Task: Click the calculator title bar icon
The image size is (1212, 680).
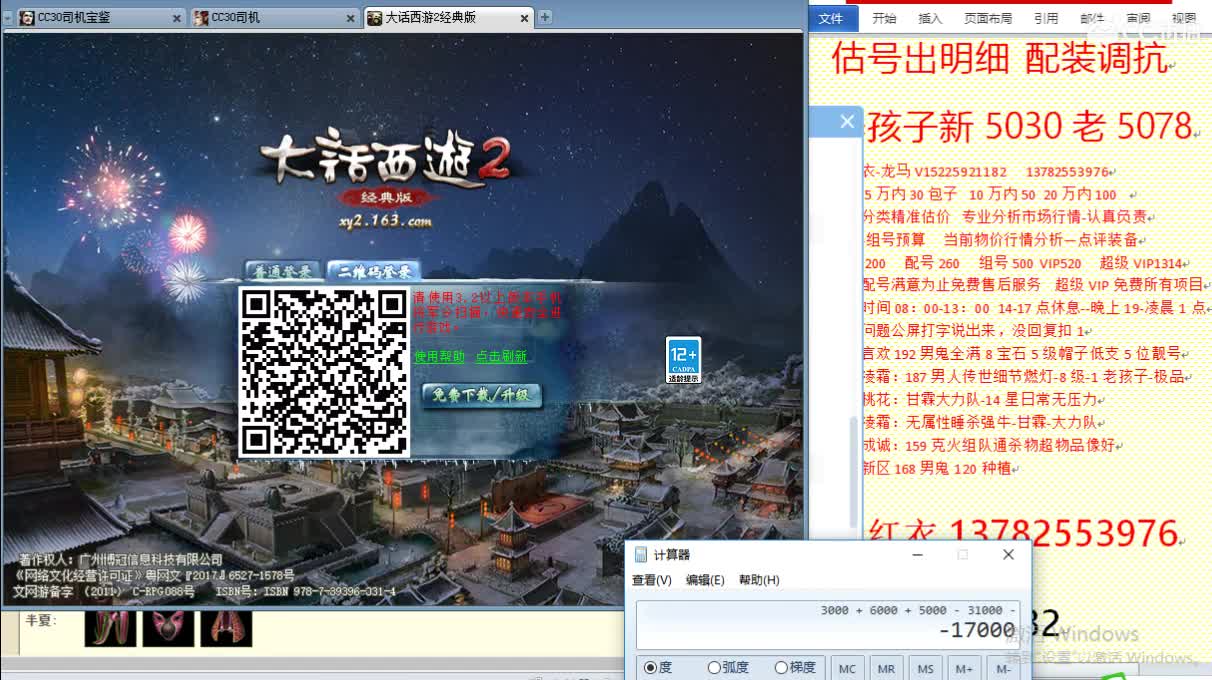Action: [x=641, y=555]
